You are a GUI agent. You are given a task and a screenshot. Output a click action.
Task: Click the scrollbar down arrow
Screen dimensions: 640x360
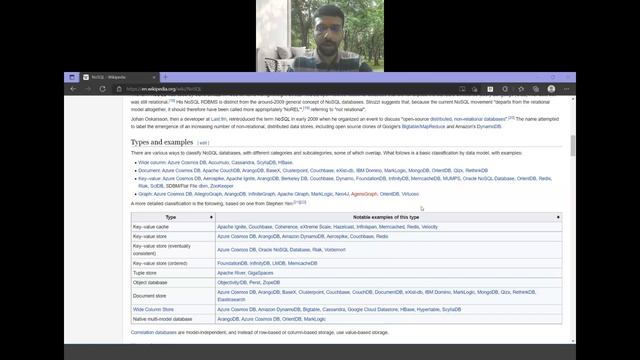[x=573, y=341]
